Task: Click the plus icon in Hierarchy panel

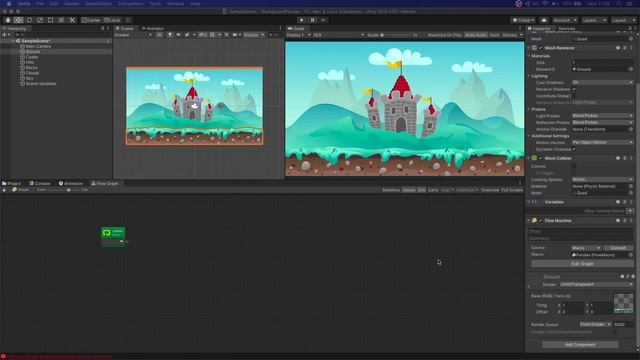Action: click(4, 35)
